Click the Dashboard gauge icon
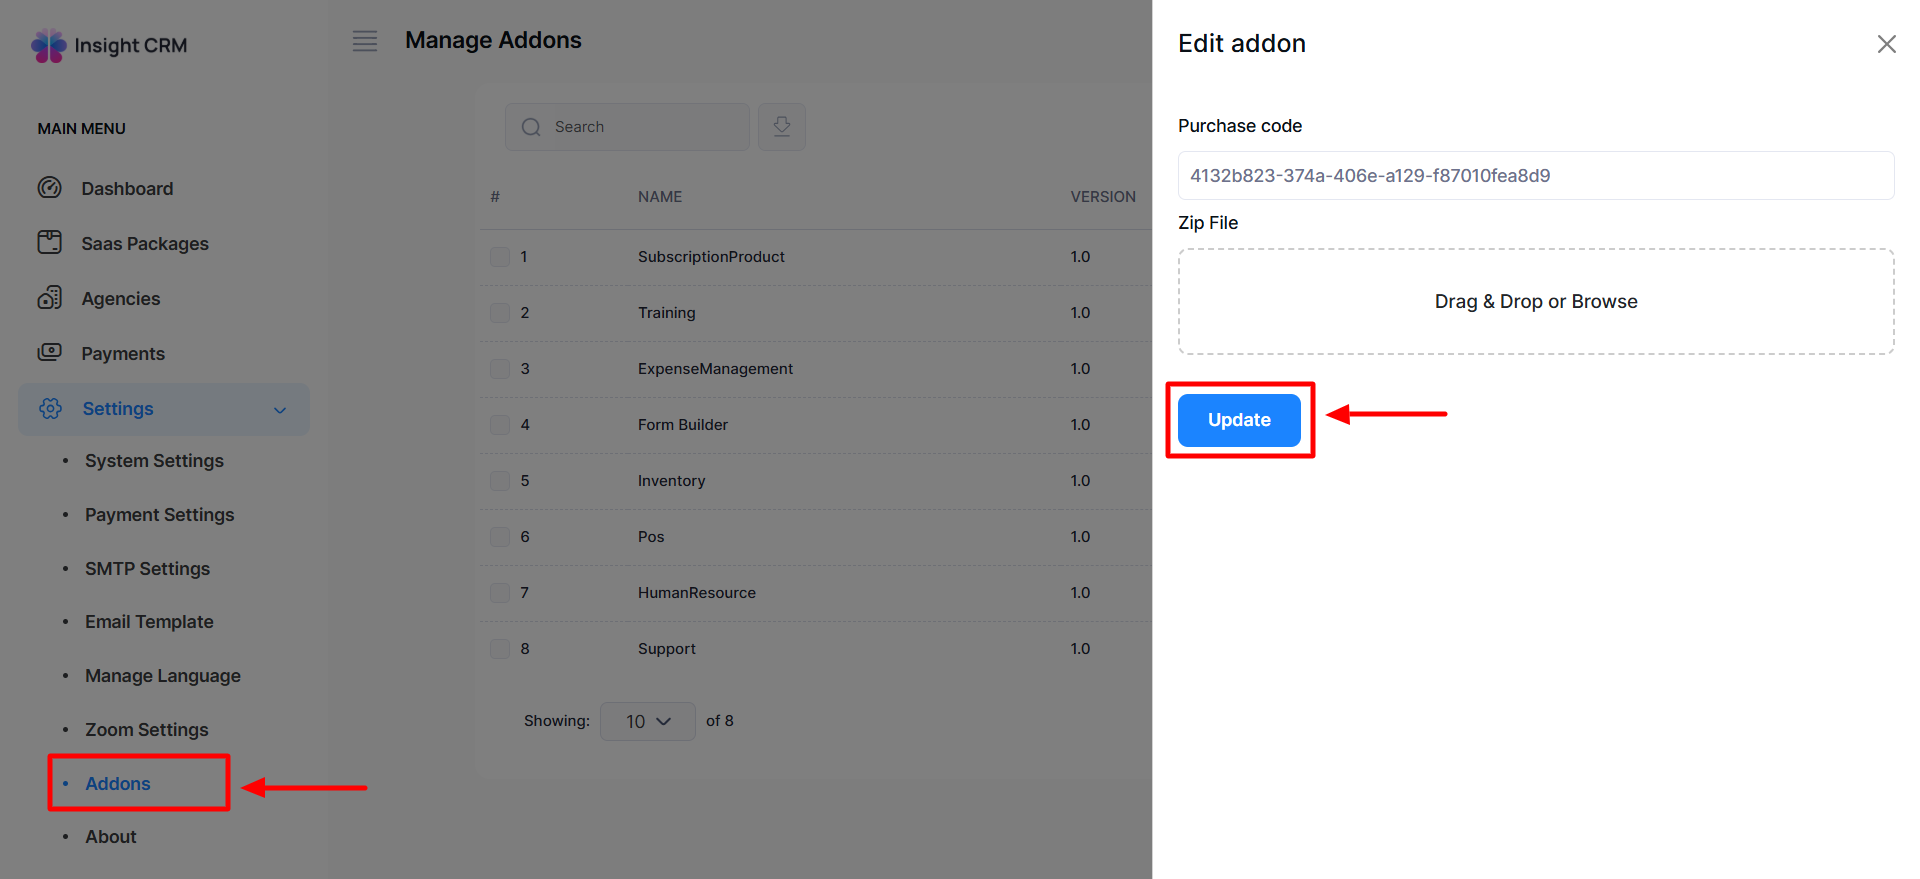 click(x=50, y=188)
